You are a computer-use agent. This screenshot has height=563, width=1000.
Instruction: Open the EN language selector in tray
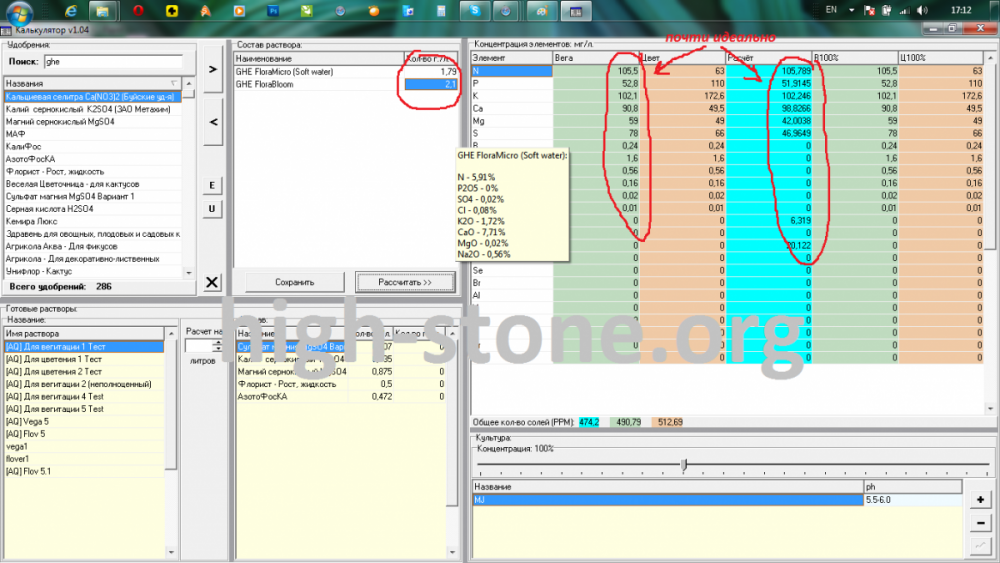pyautogui.click(x=831, y=10)
